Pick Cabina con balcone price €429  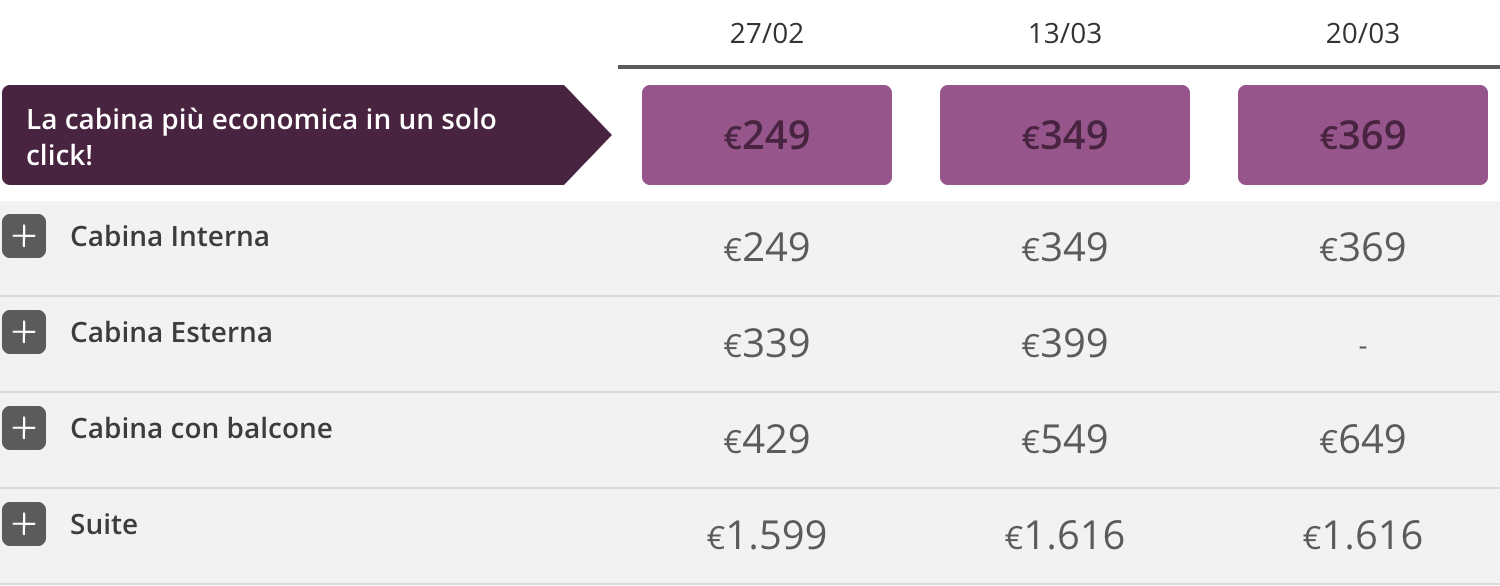point(767,439)
